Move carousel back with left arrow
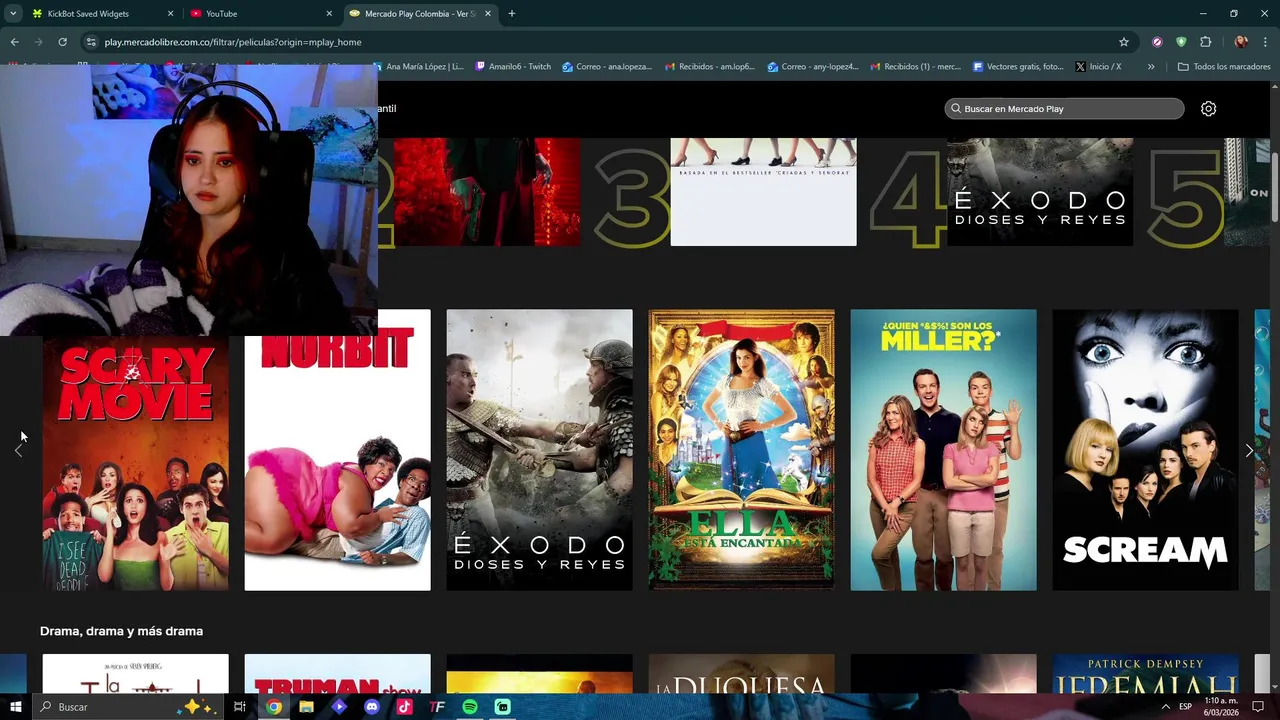 (18, 451)
